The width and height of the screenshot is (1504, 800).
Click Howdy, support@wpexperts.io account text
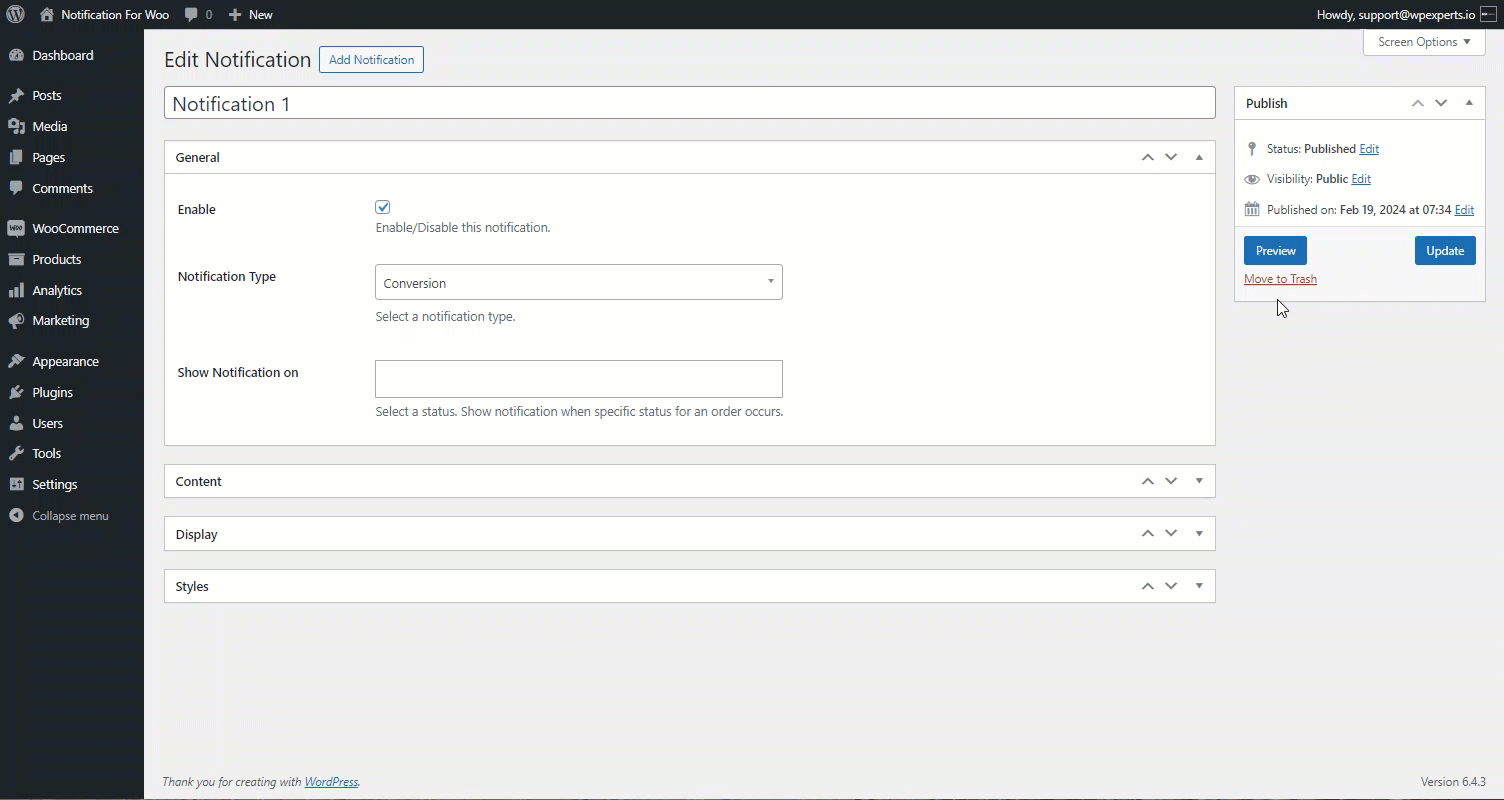tap(1395, 15)
